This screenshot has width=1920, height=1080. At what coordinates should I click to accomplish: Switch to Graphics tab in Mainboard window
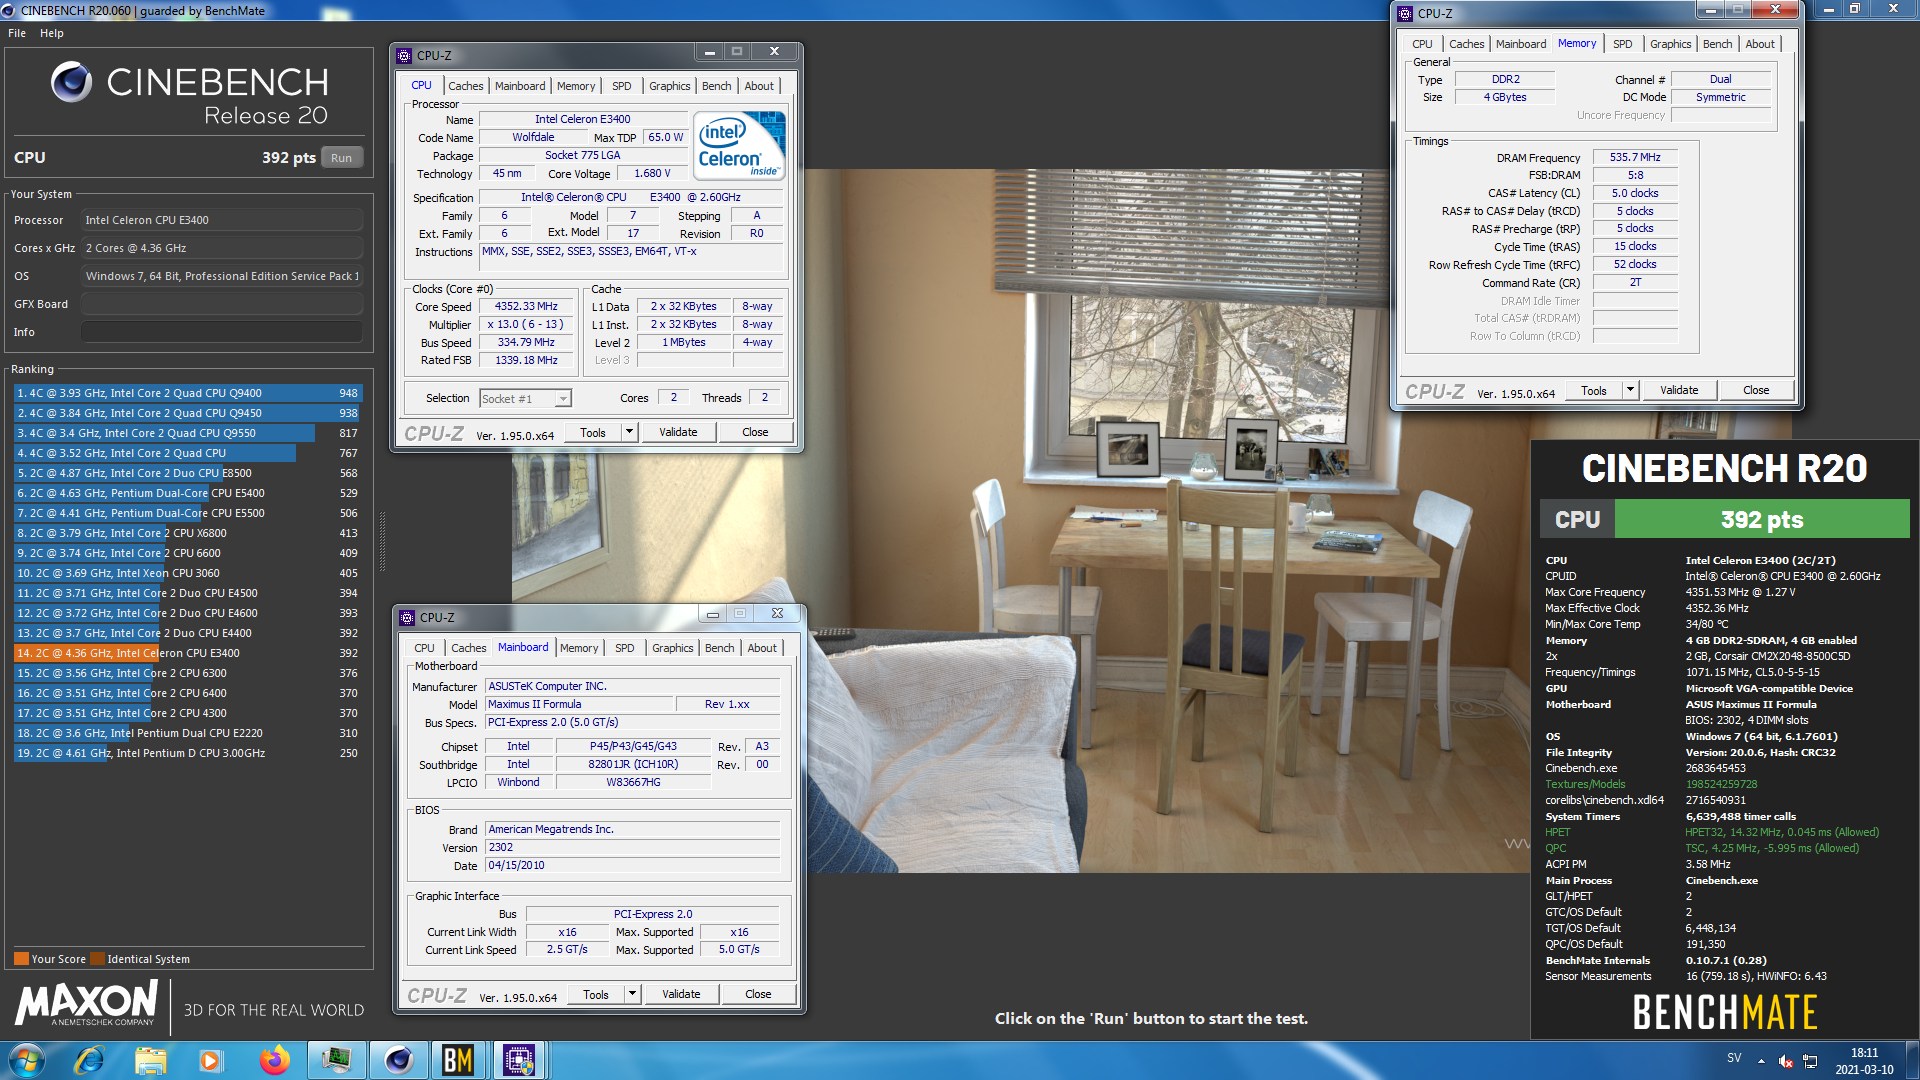[672, 648]
